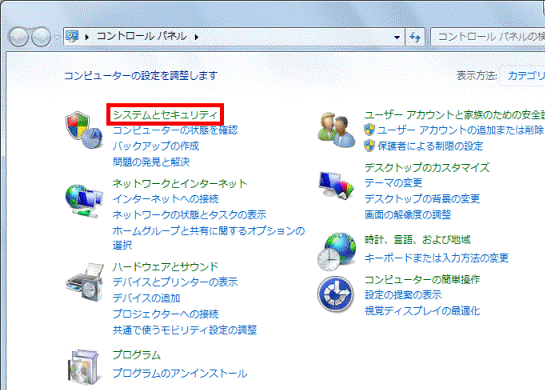This screenshot has height=390, width=545.
Task: Click the clock and globe region icon
Action: 336,252
